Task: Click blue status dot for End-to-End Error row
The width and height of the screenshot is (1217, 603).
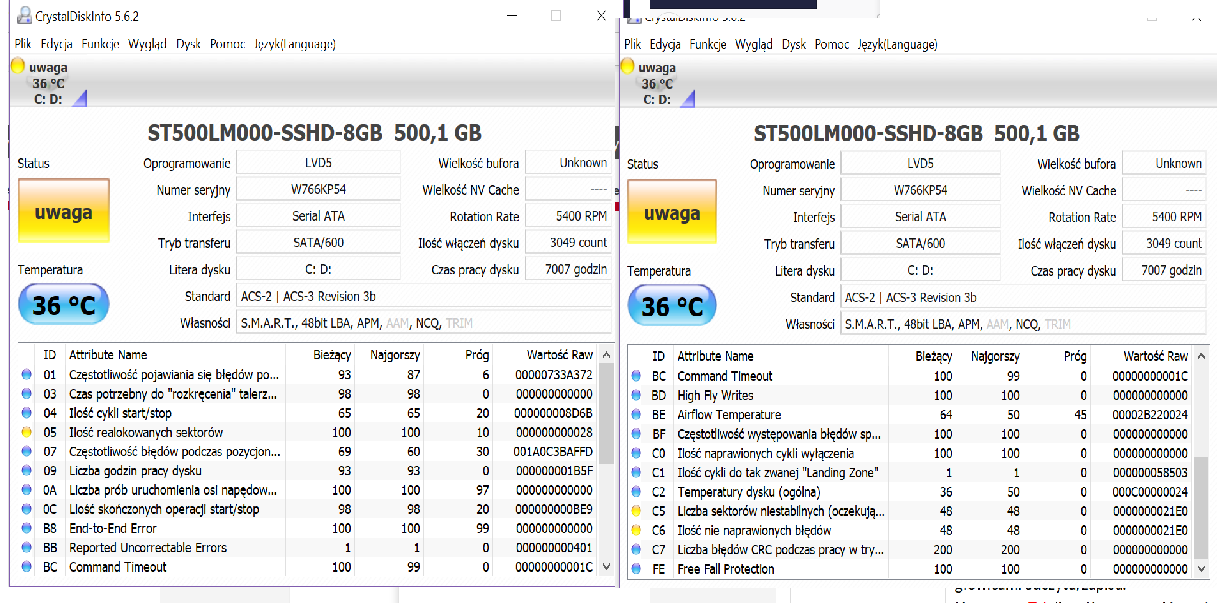Action: pos(28,528)
